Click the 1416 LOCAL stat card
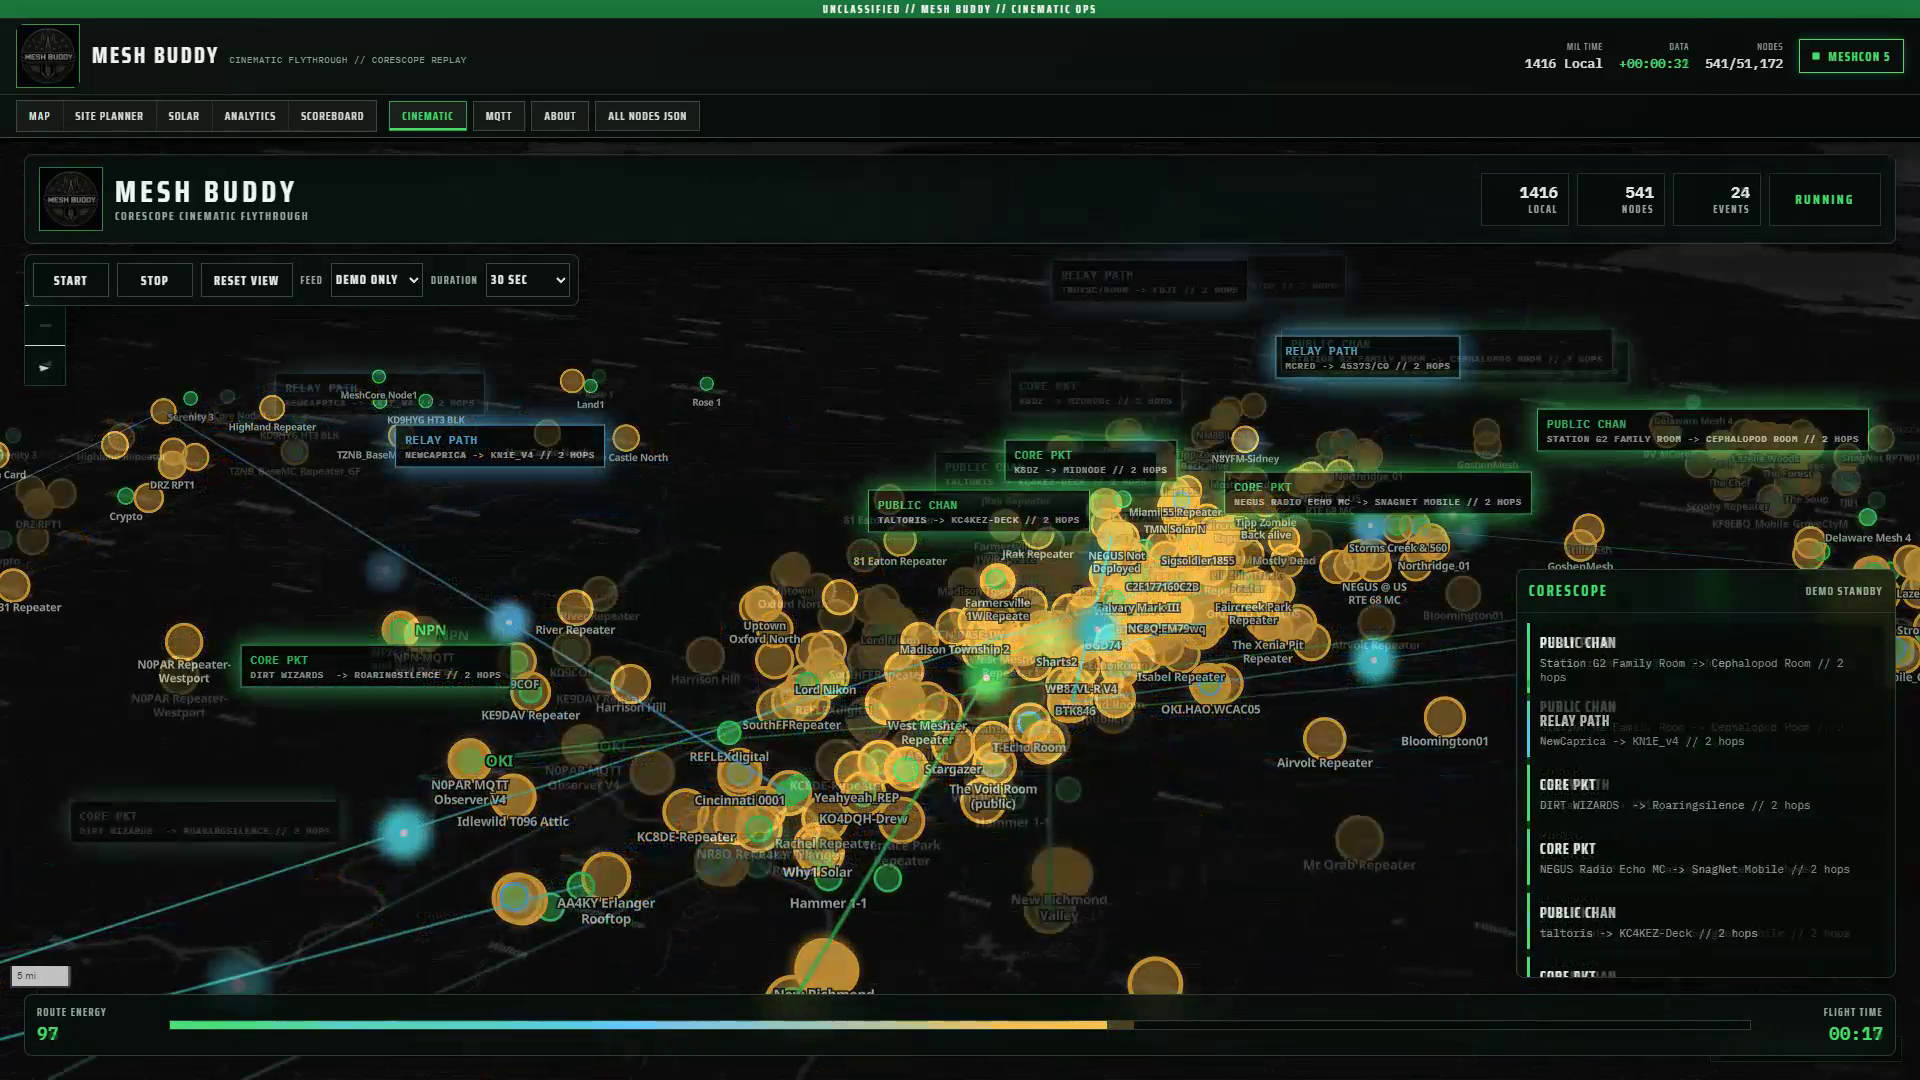This screenshot has width=1920, height=1080. (1525, 199)
